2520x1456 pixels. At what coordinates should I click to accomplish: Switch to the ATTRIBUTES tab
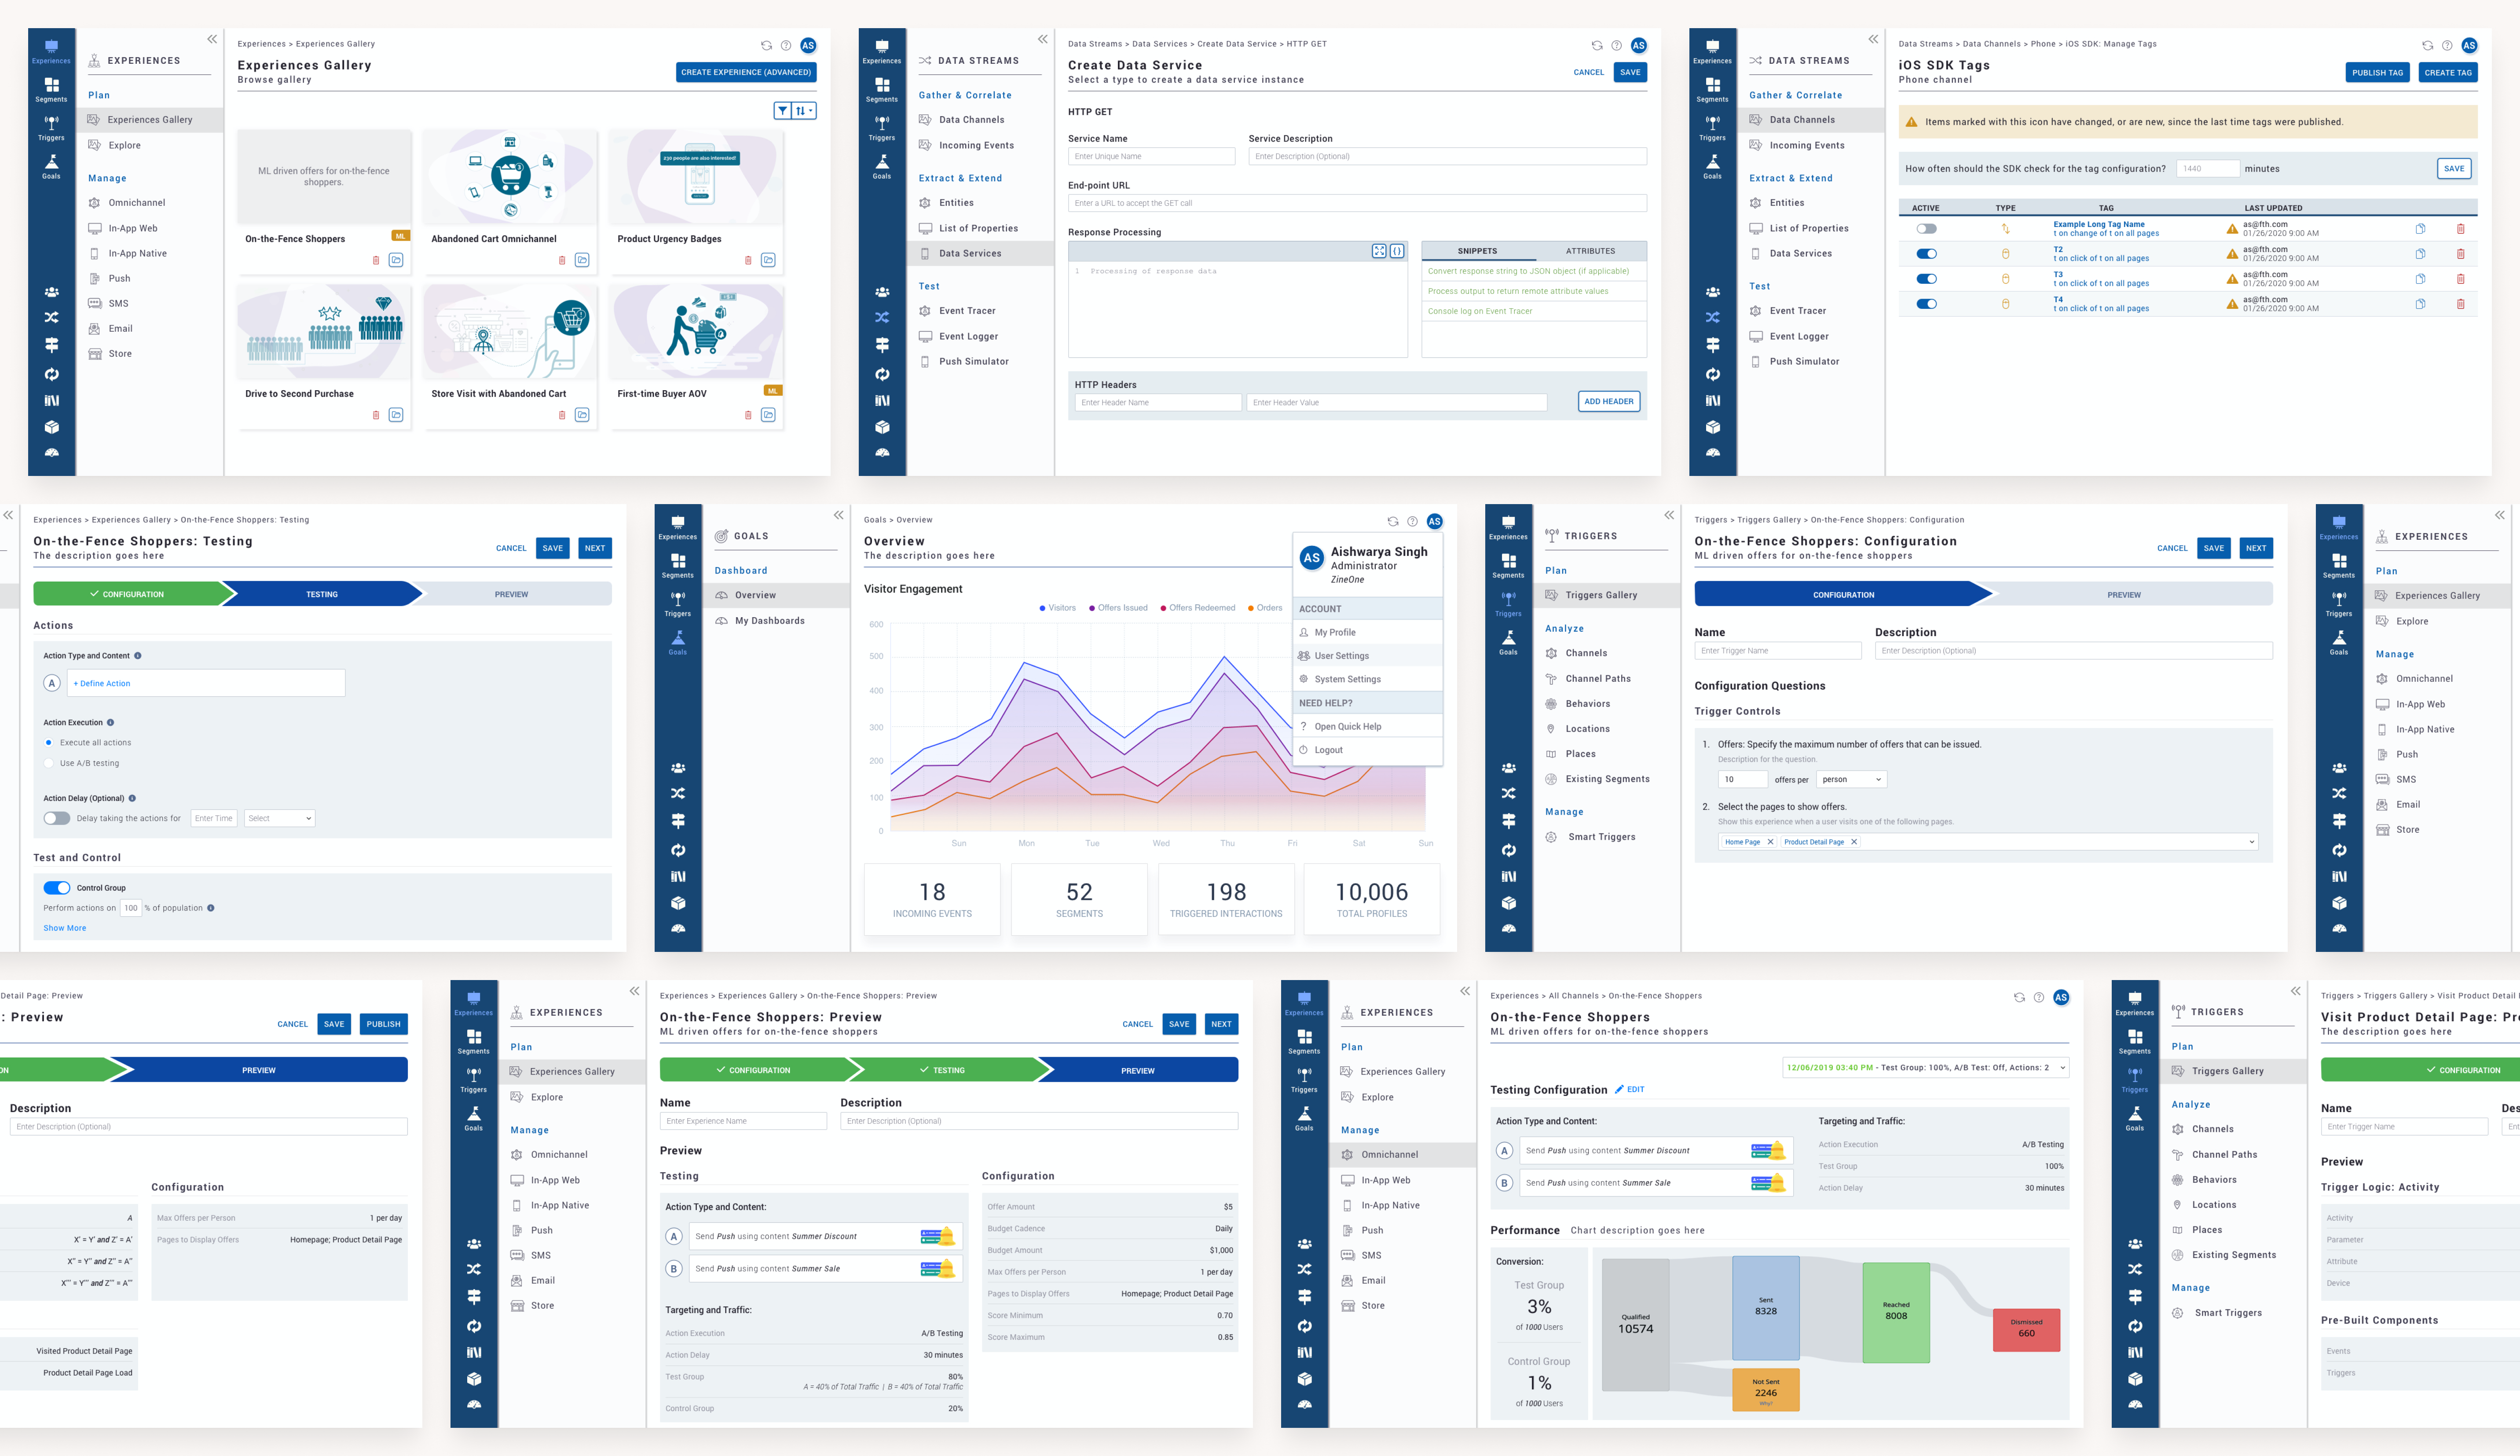pos(1590,251)
